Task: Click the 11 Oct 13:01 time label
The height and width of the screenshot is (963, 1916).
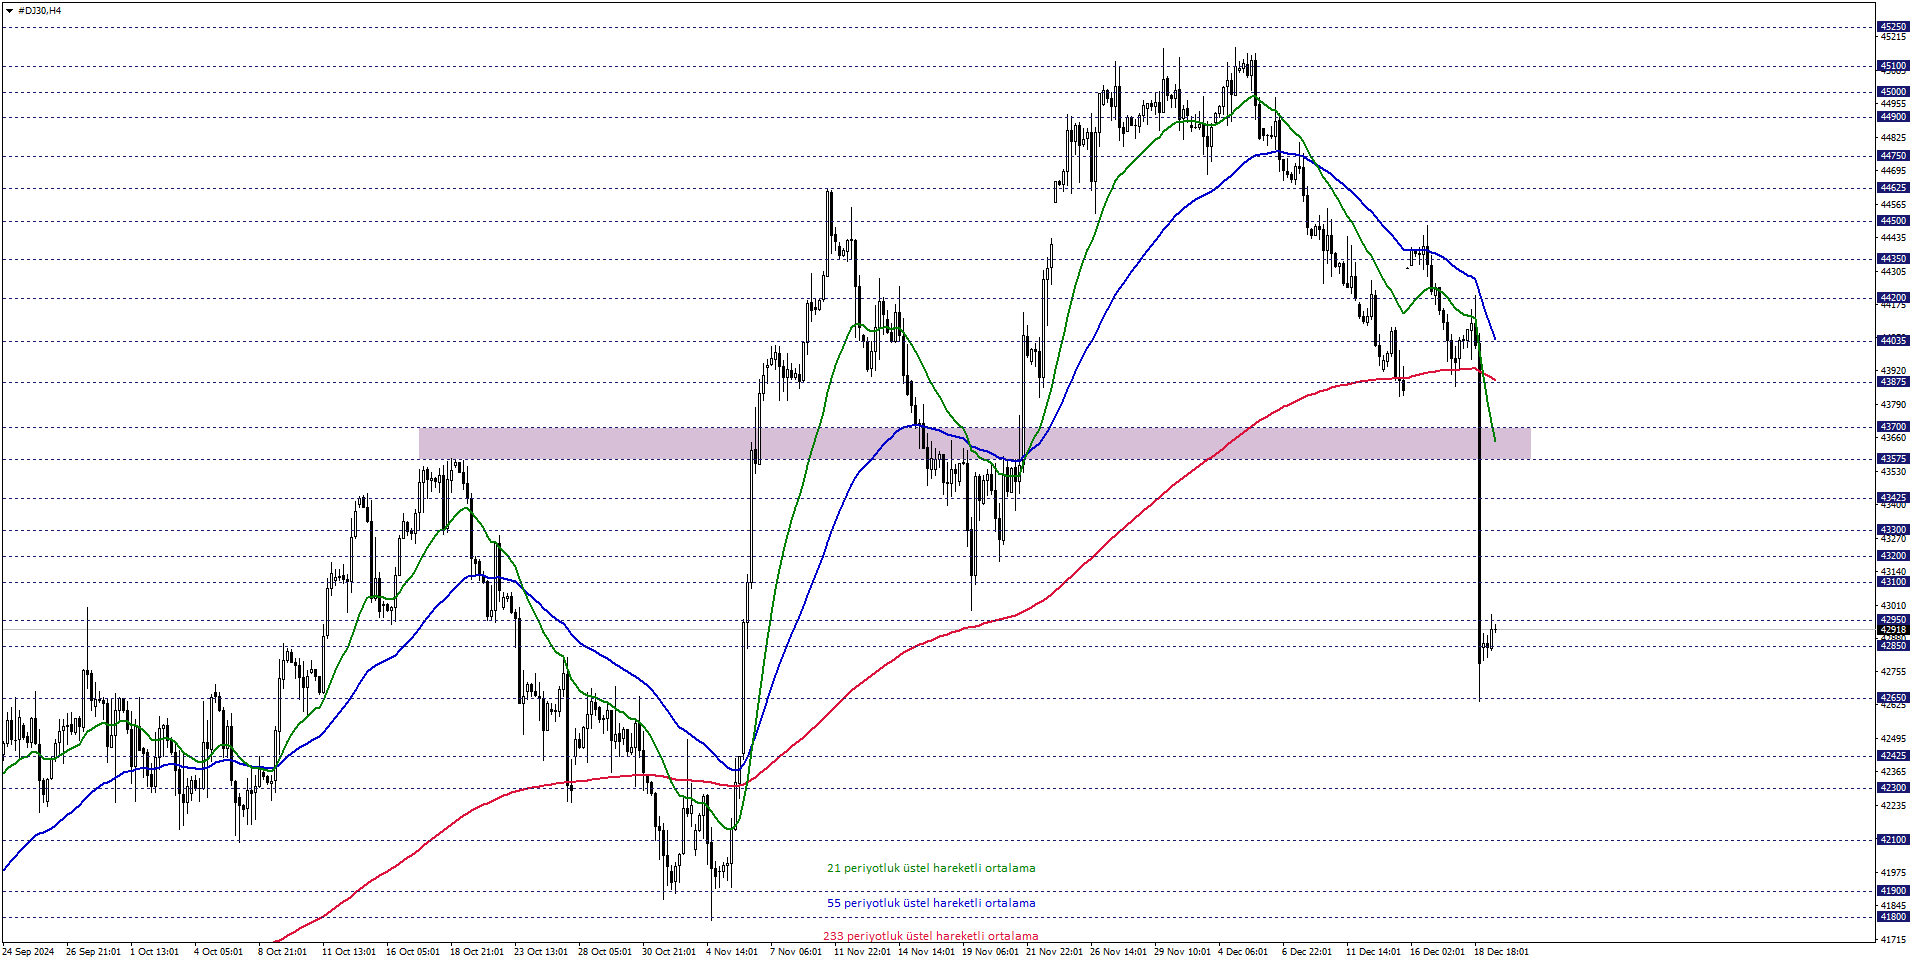Action: point(349,952)
